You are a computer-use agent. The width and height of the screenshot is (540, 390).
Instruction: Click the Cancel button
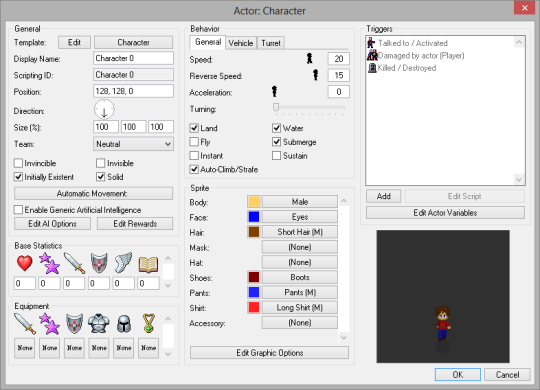pos(507,374)
